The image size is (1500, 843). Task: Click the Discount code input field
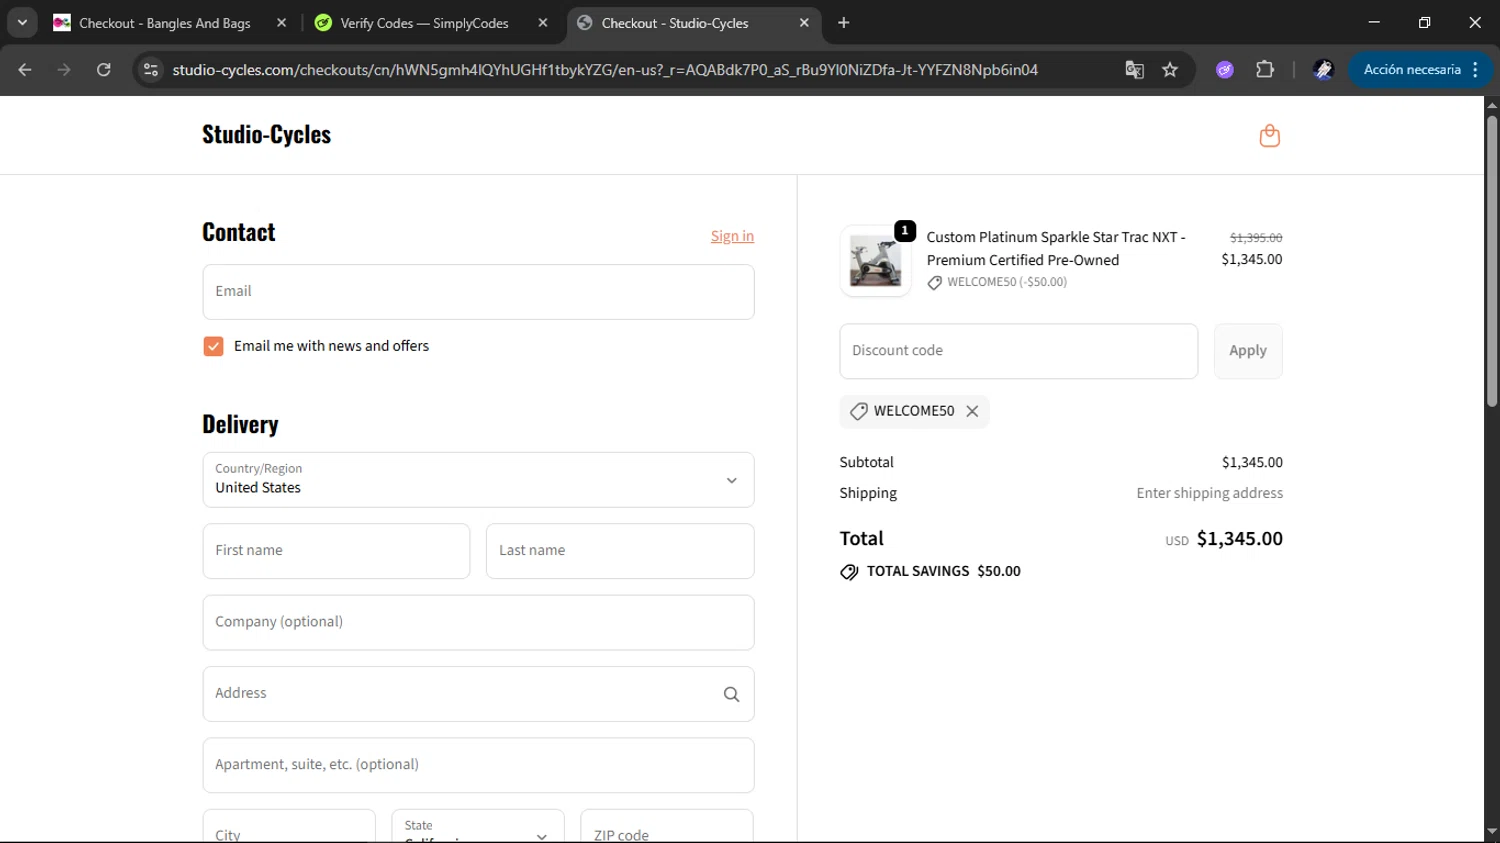[1018, 351]
